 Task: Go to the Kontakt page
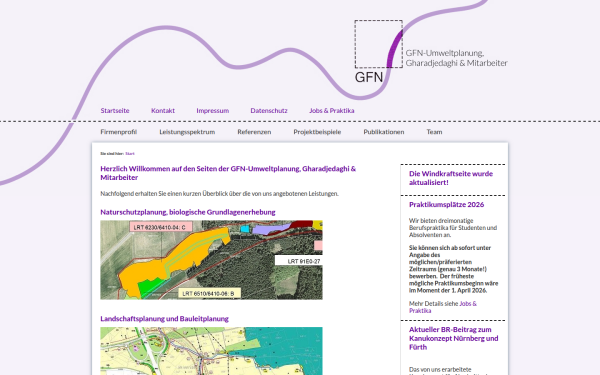click(x=163, y=111)
